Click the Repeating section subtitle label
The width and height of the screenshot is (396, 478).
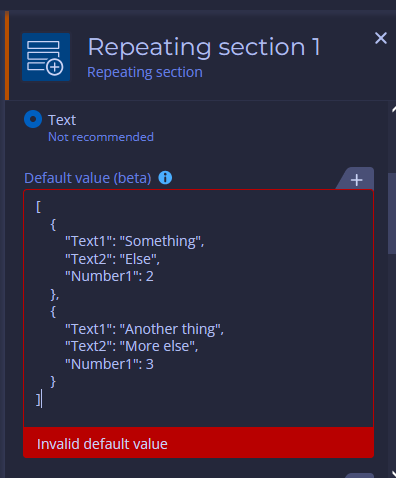pos(145,72)
